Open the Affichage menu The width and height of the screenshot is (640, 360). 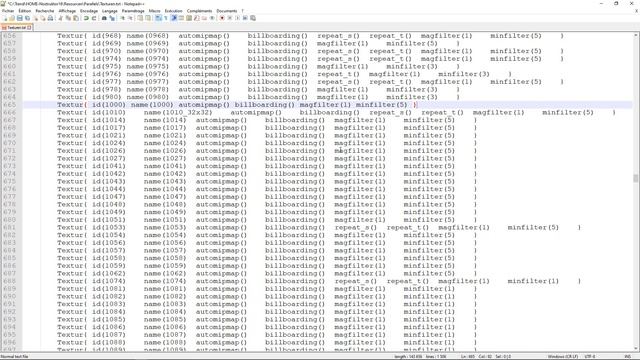point(67,11)
